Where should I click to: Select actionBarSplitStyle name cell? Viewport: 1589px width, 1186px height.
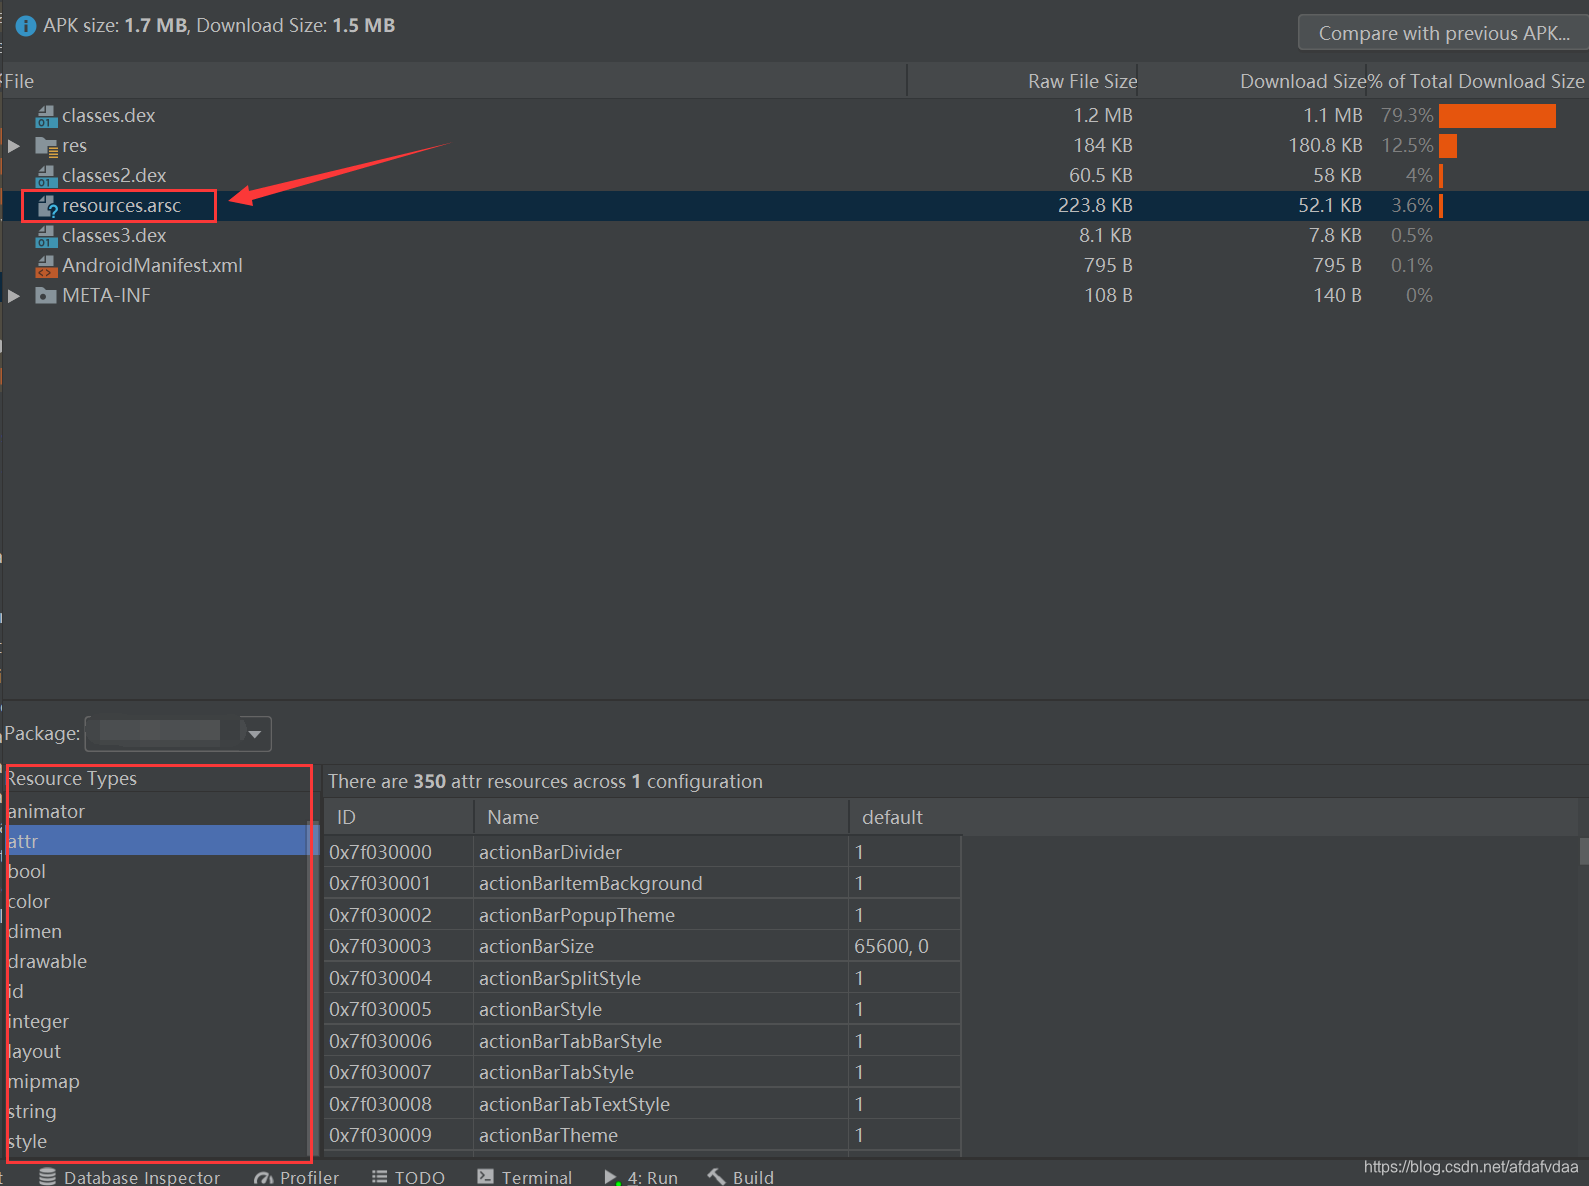tap(662, 978)
